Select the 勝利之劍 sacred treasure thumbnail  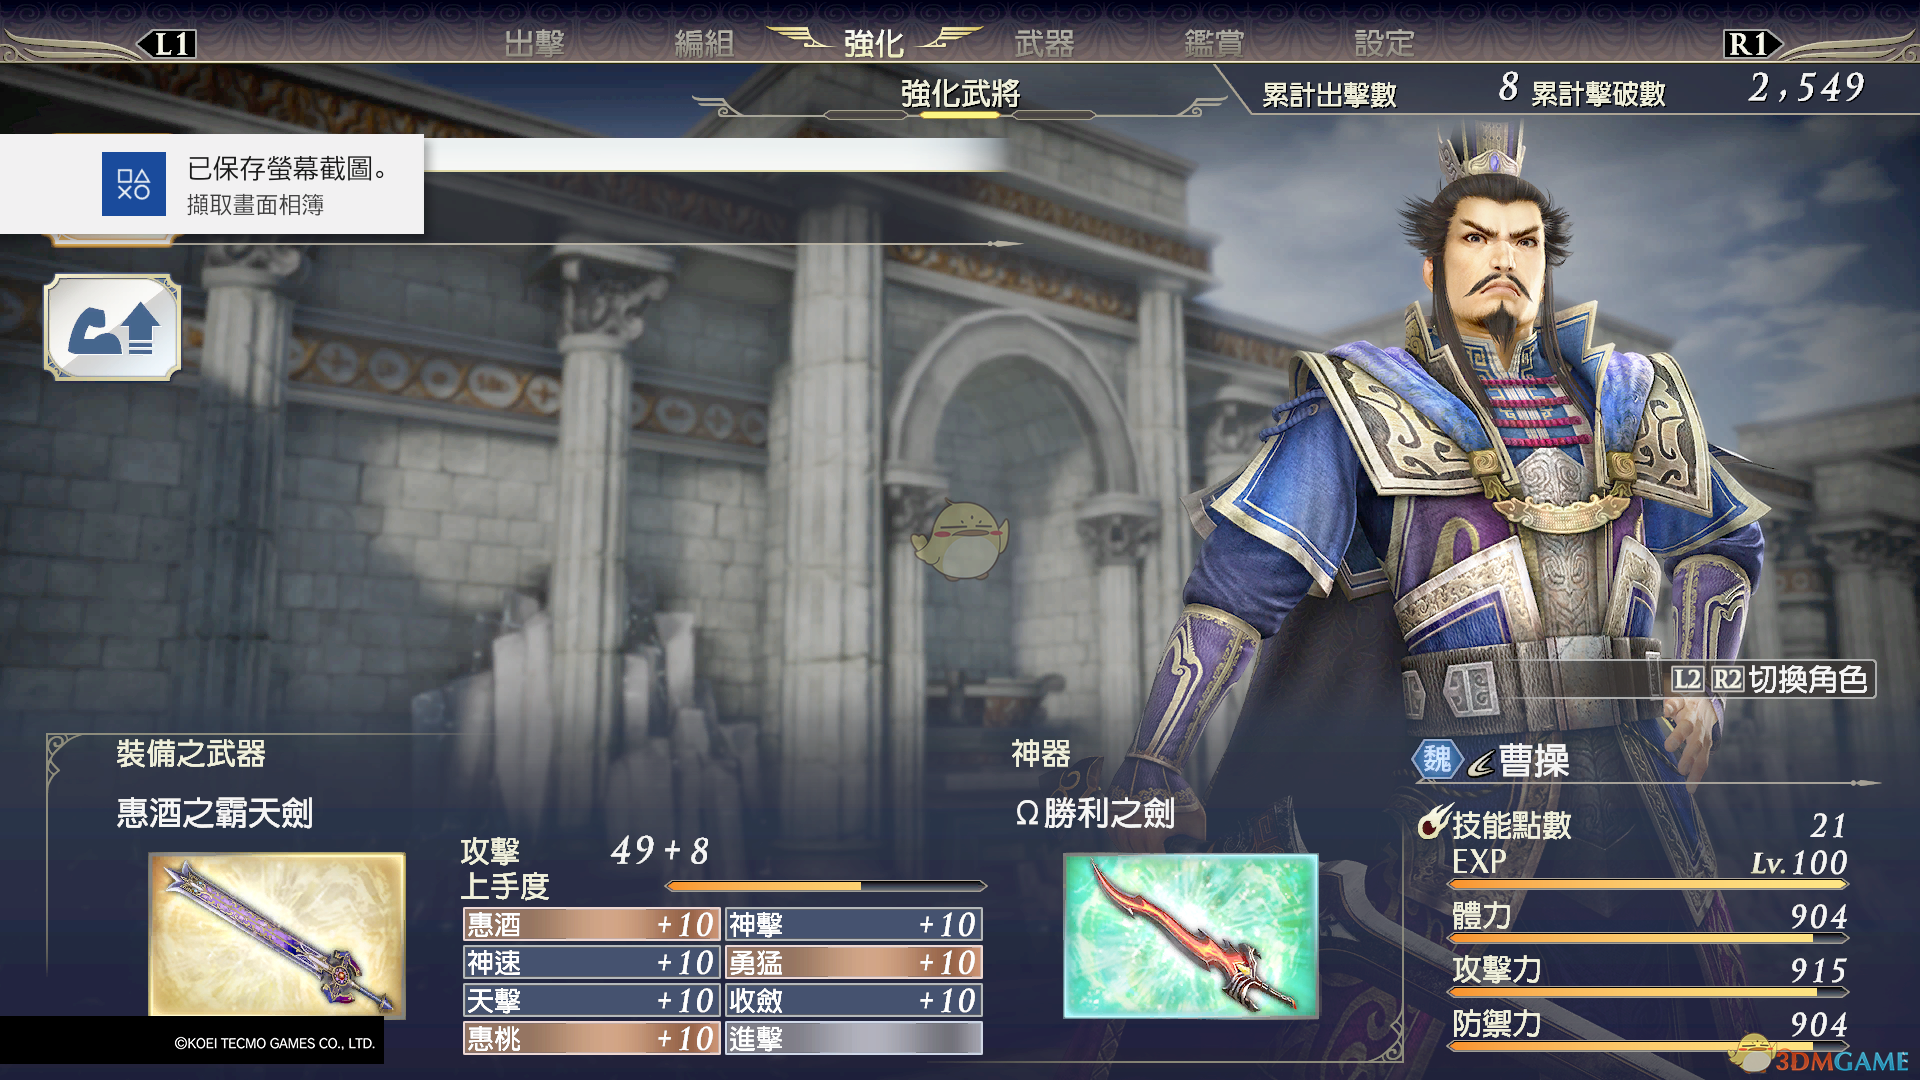(1190, 935)
